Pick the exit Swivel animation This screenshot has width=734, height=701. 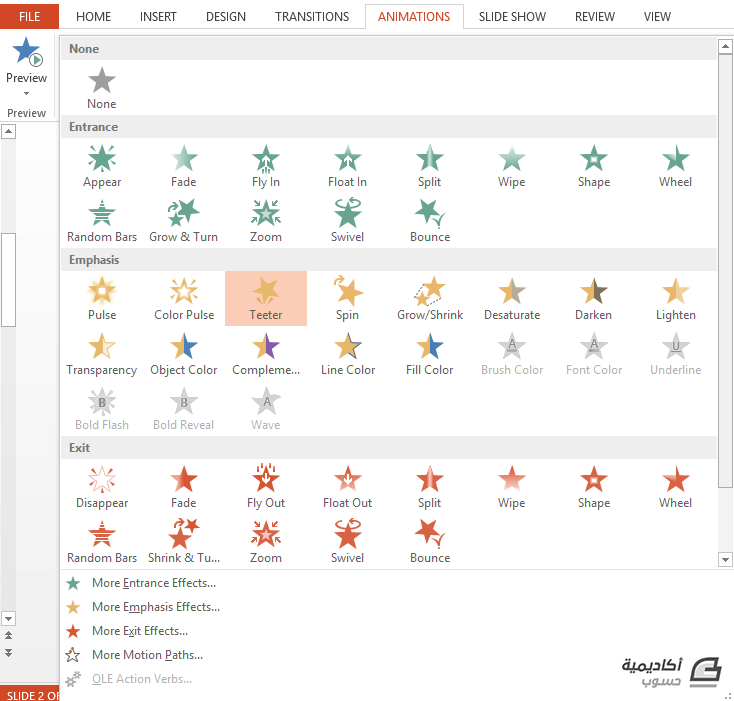tap(347, 542)
